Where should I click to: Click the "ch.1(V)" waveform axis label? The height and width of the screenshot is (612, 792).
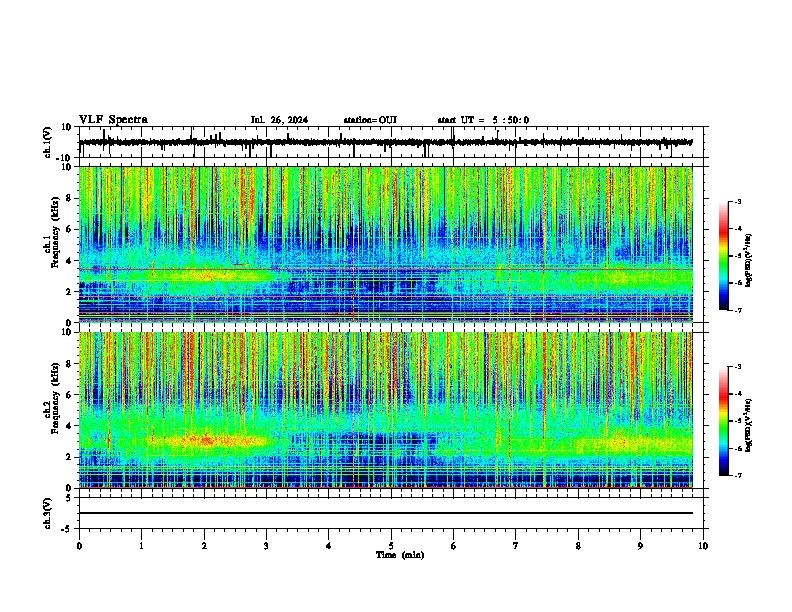[x=48, y=142]
